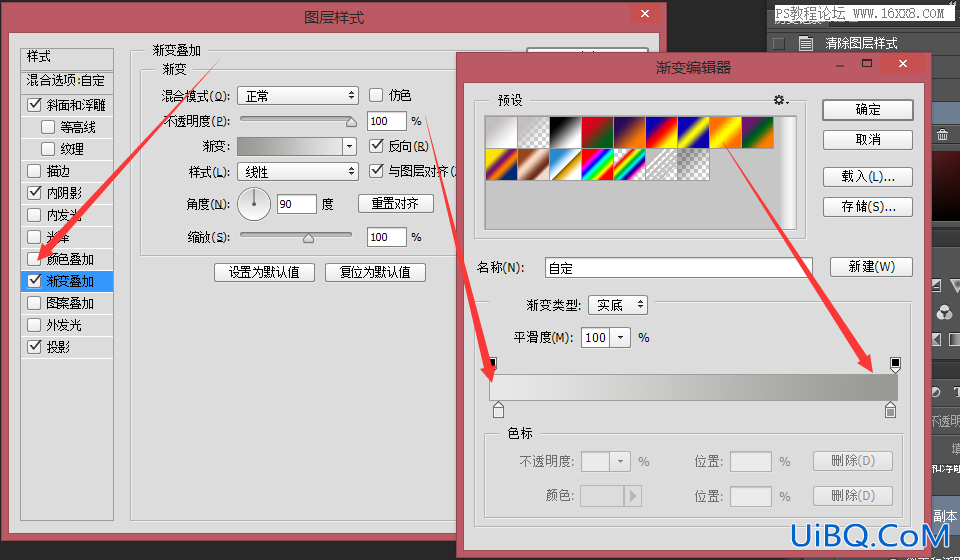
Task: Choose the Violet Green Orange gradient preset
Action: 757,132
